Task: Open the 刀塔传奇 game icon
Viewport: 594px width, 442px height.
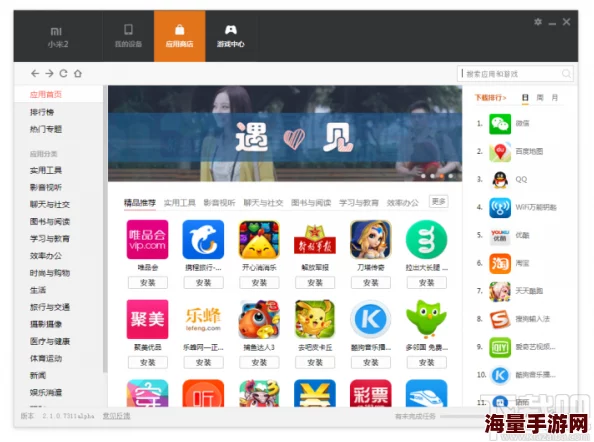Action: pyautogui.click(x=370, y=239)
